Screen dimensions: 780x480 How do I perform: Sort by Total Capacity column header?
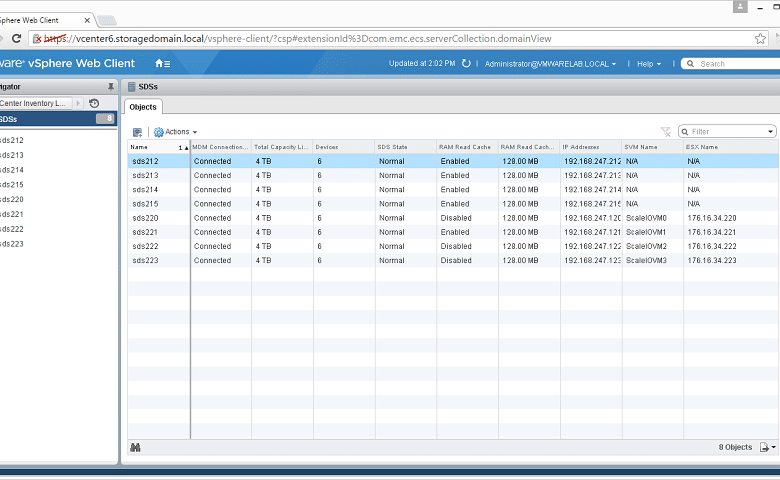(282, 147)
